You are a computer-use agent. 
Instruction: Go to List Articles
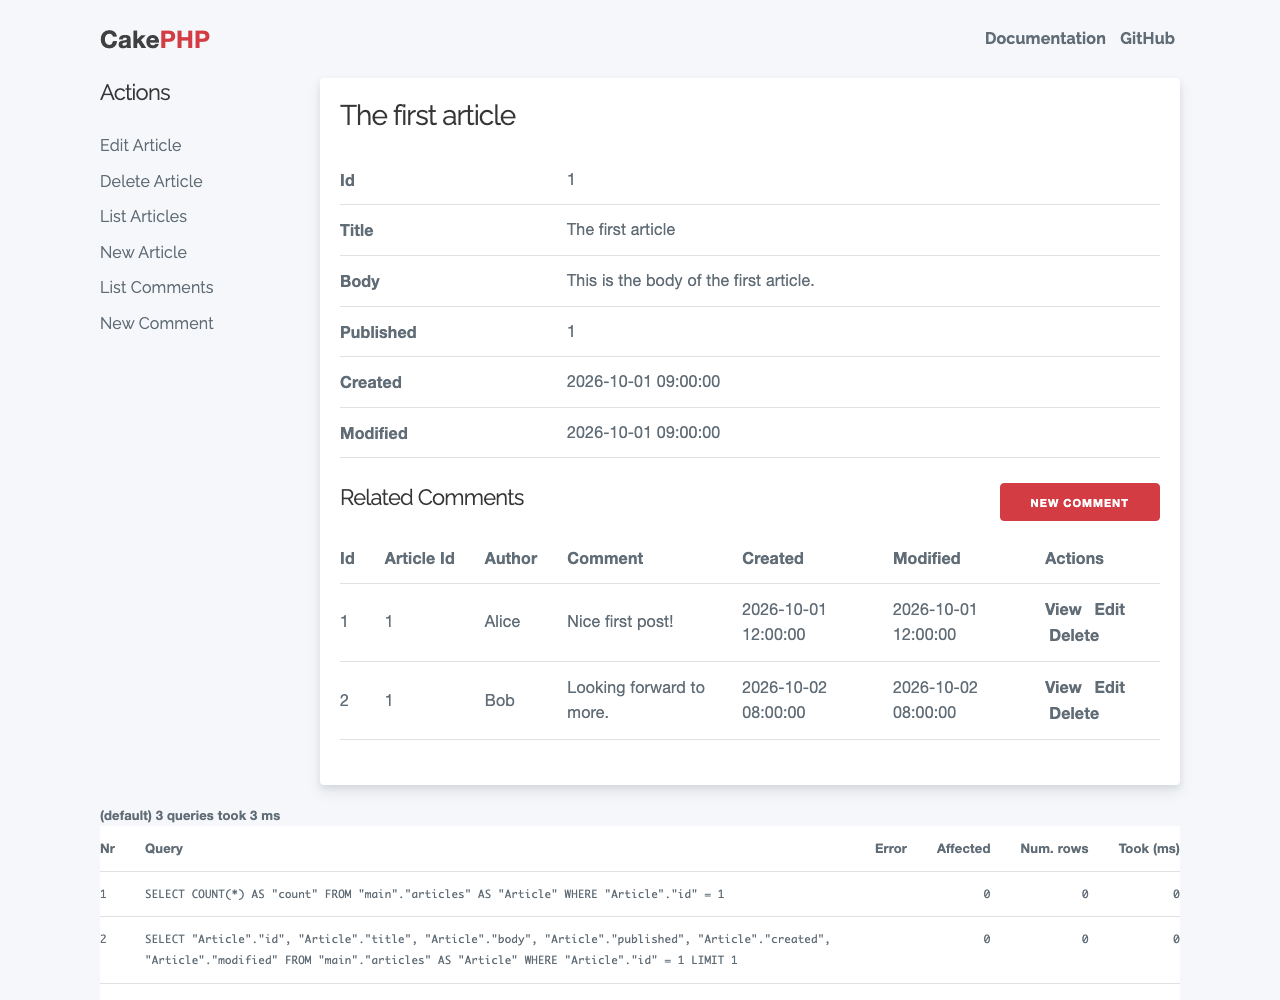pos(143,216)
